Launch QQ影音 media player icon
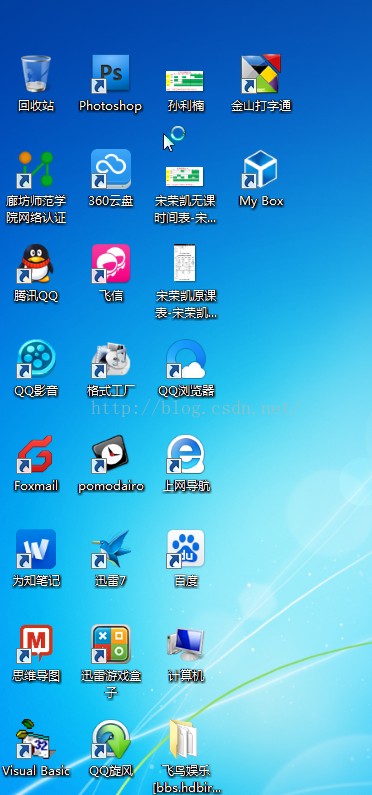The height and width of the screenshot is (795, 372). coord(36,359)
